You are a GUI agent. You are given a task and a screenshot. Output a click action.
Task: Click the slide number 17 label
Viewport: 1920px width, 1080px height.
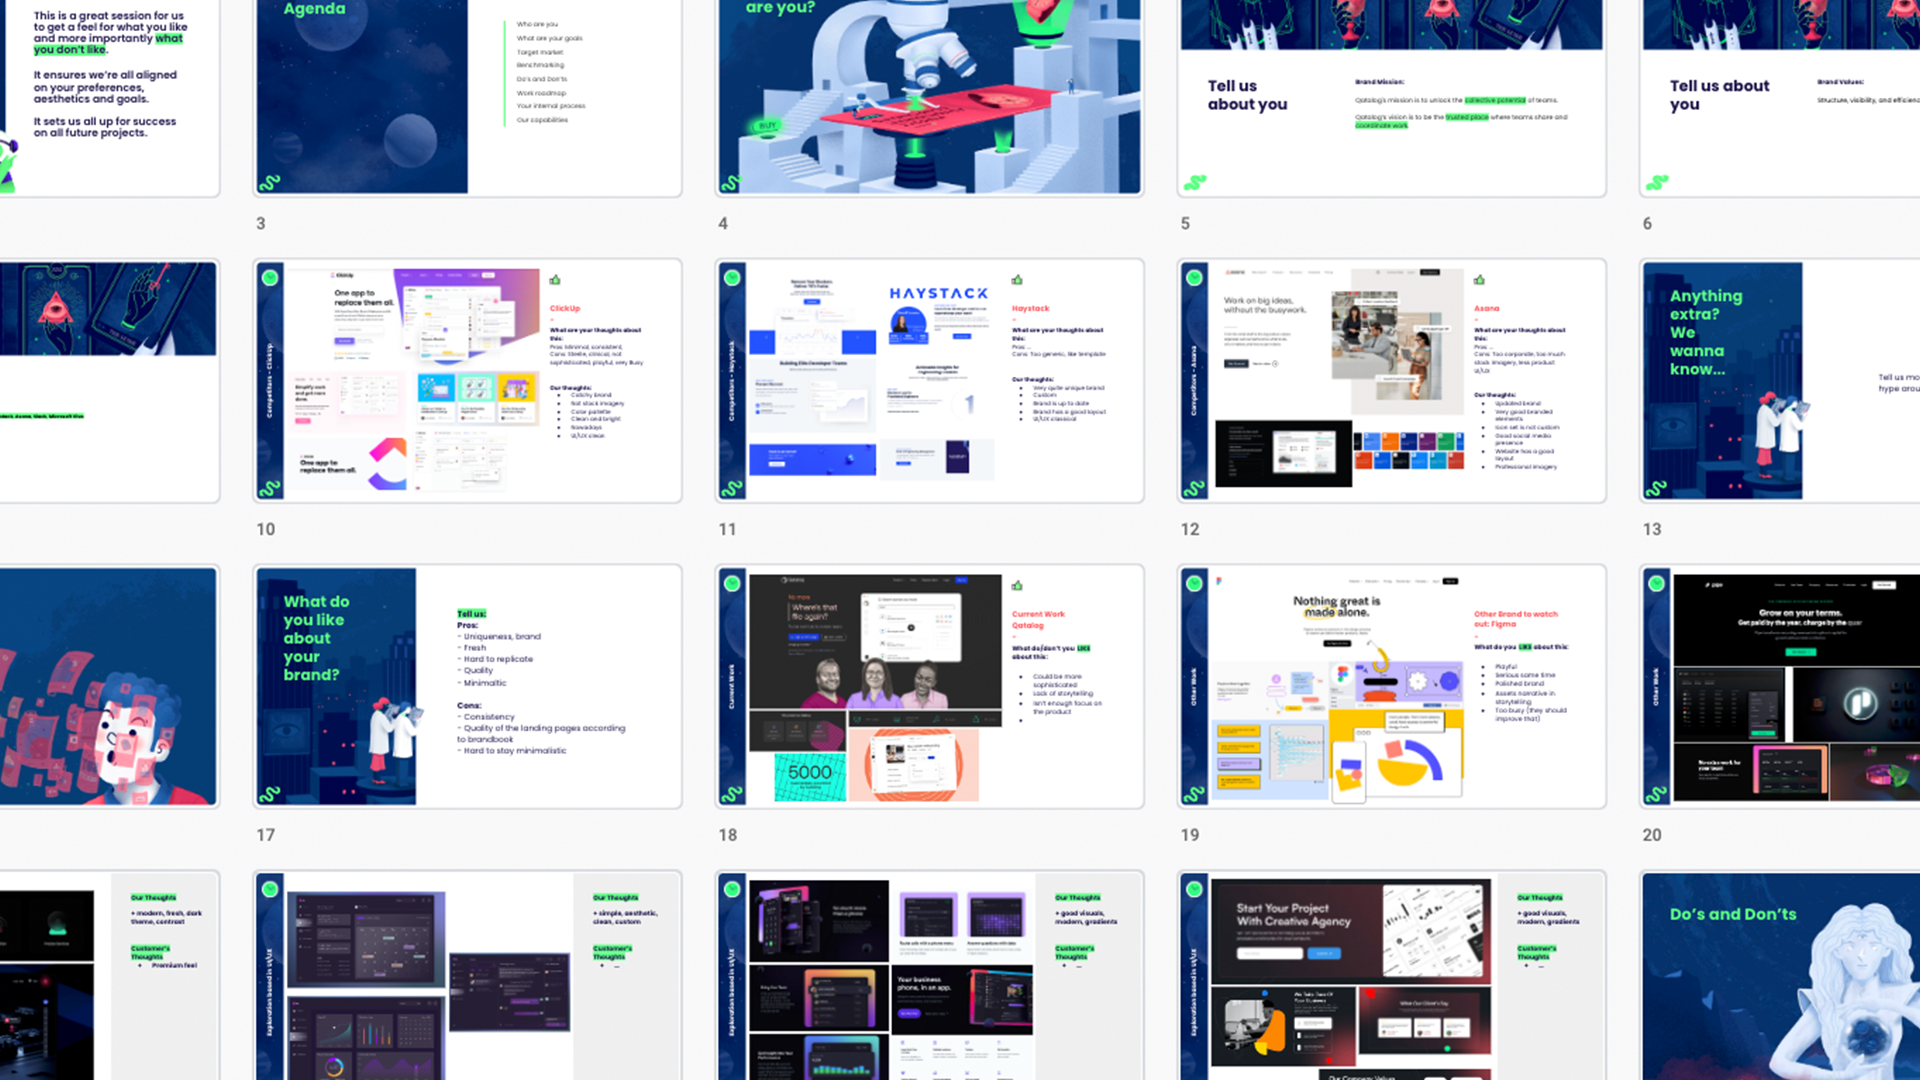265,835
